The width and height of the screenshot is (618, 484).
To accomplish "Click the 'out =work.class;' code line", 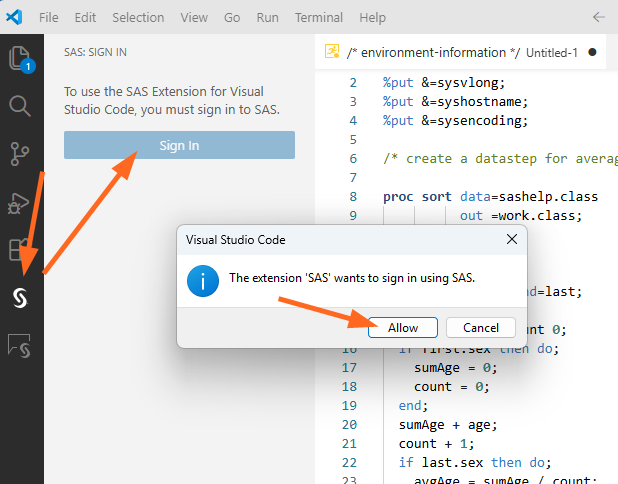I will click(521, 216).
